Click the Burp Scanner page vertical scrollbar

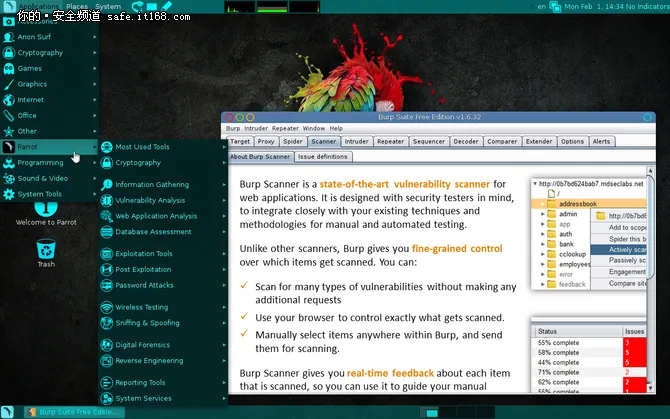[x=650, y=279]
